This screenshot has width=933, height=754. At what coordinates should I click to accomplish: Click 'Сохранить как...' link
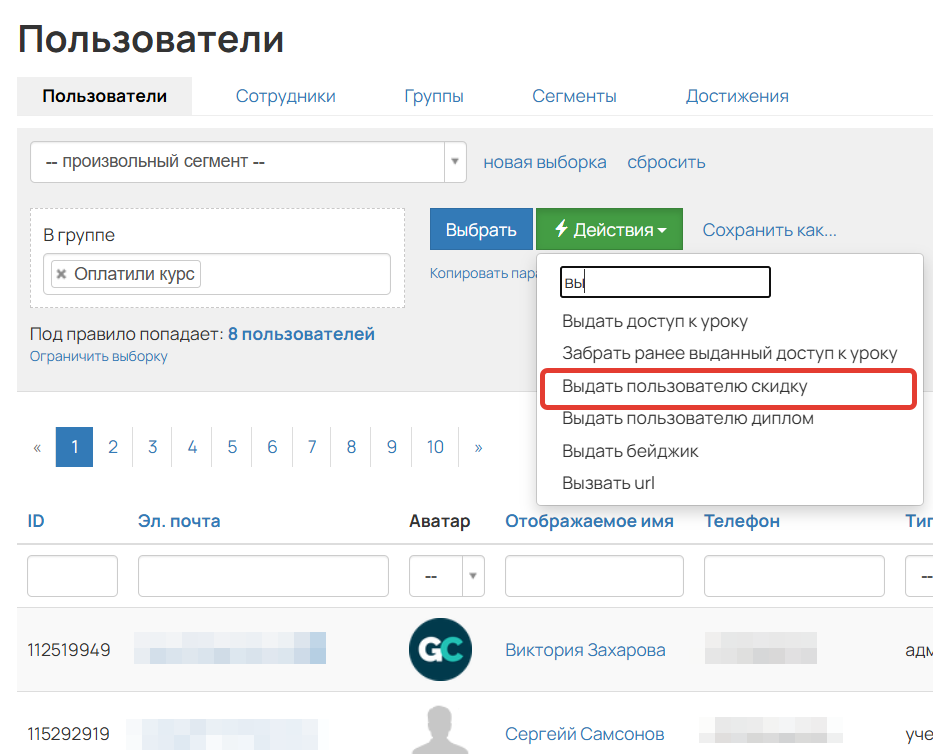point(769,230)
